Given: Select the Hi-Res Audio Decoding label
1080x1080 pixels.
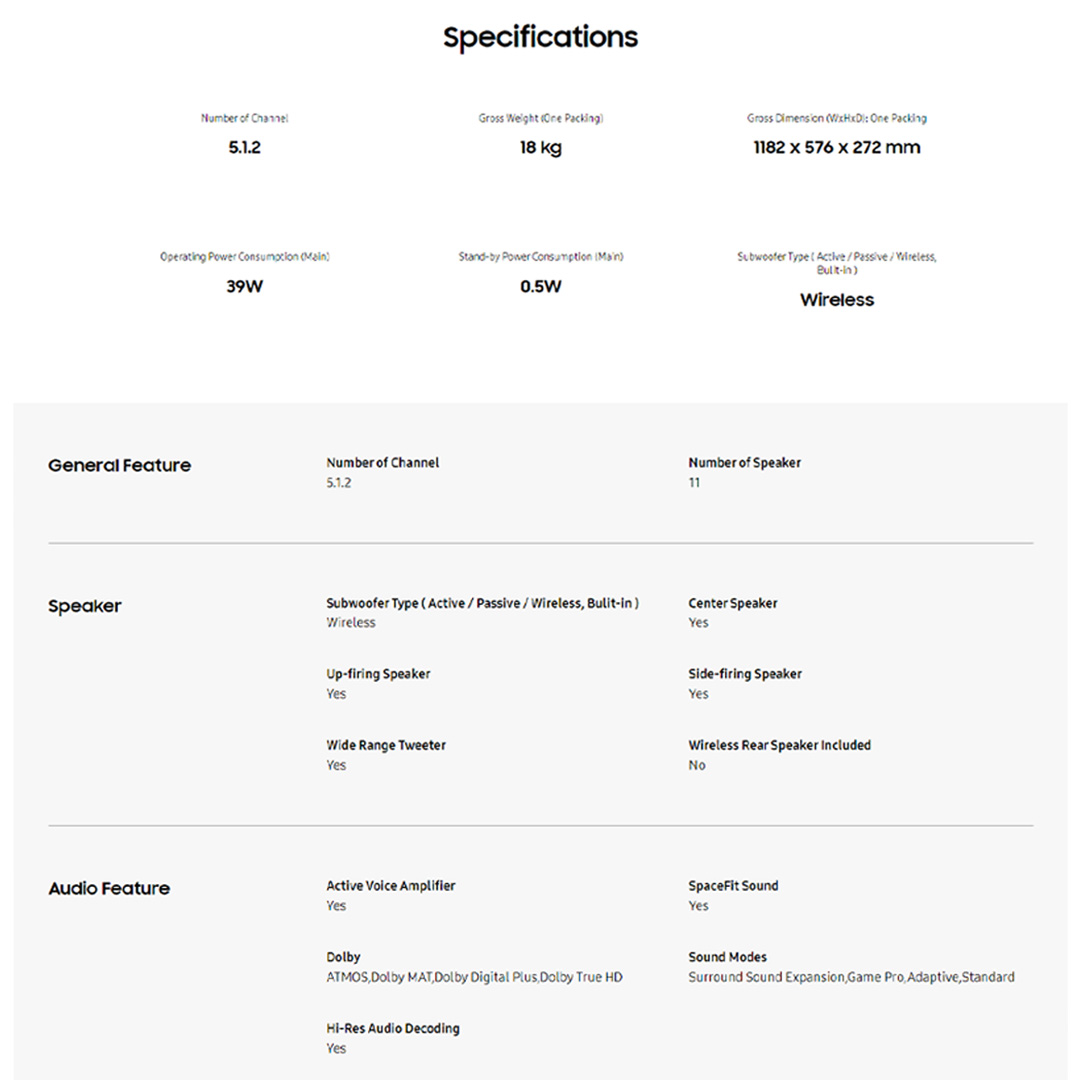Looking at the screenshot, I should (393, 1028).
